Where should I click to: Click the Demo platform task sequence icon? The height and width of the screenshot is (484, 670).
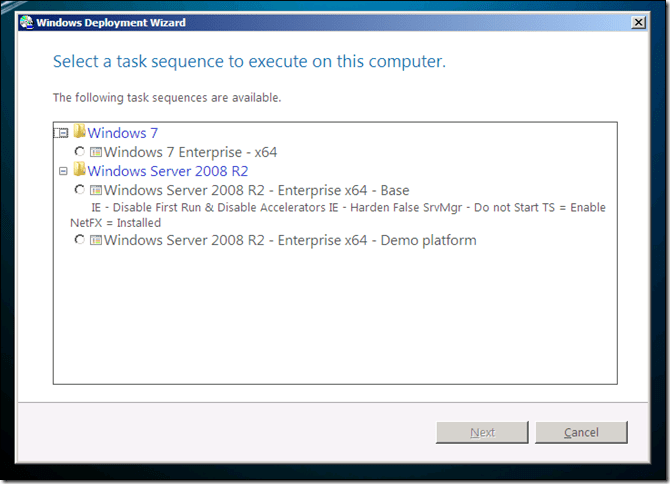[x=96, y=240]
